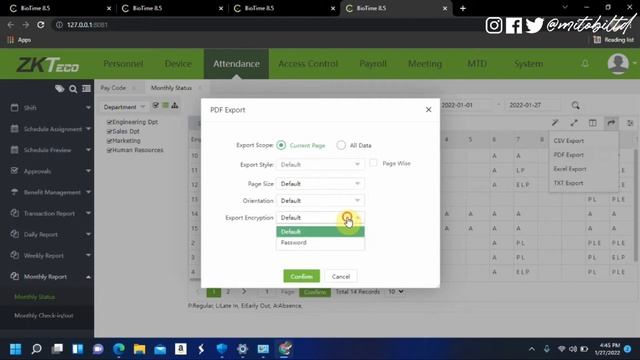Open the MTD module
Image resolution: width=640 pixels, height=360 pixels.
click(477, 64)
